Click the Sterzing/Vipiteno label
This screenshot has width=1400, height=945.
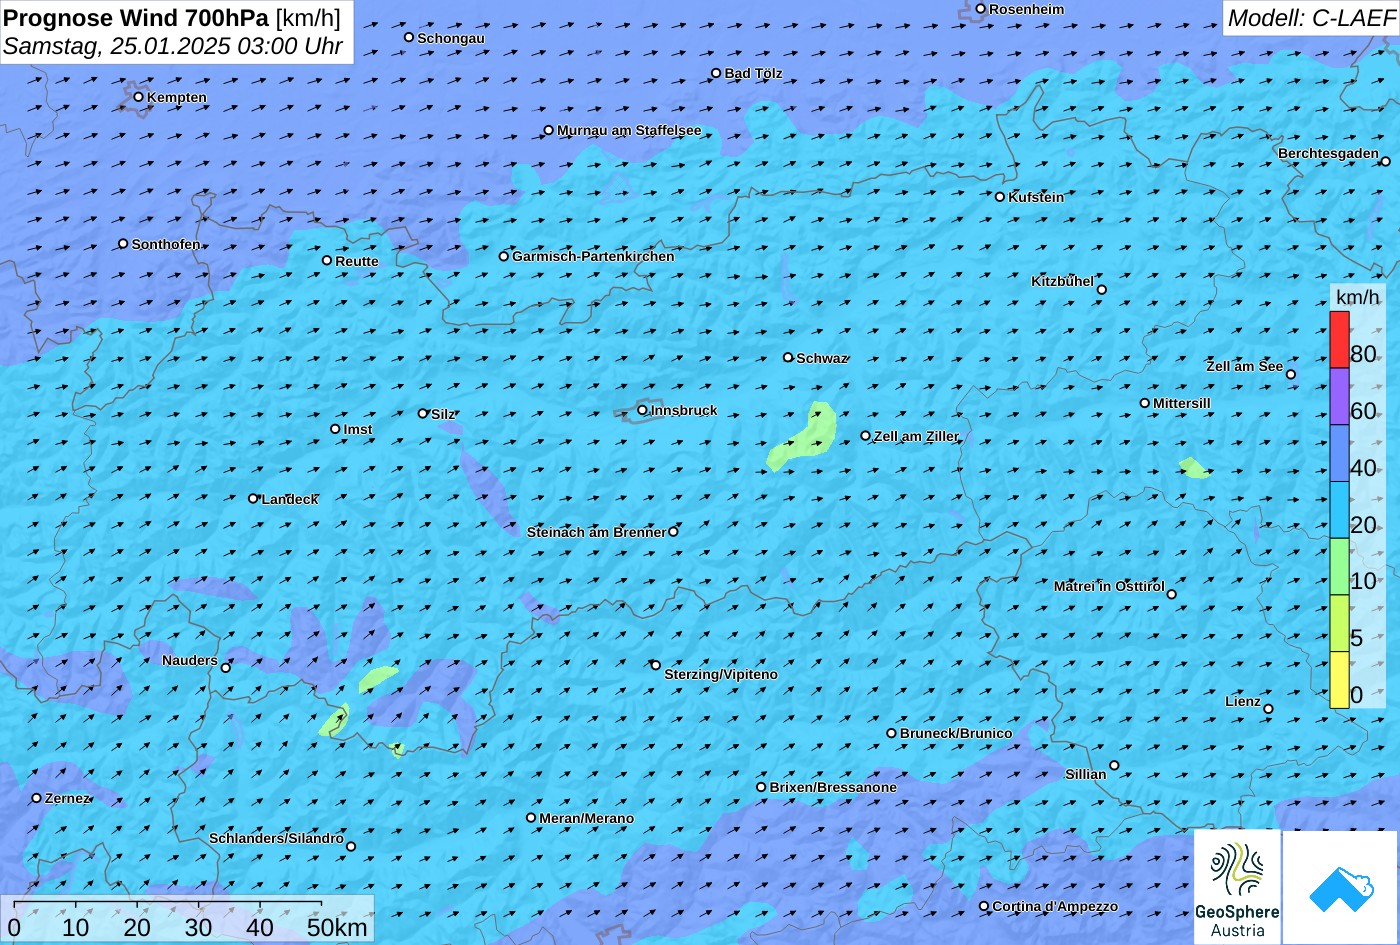click(x=721, y=674)
